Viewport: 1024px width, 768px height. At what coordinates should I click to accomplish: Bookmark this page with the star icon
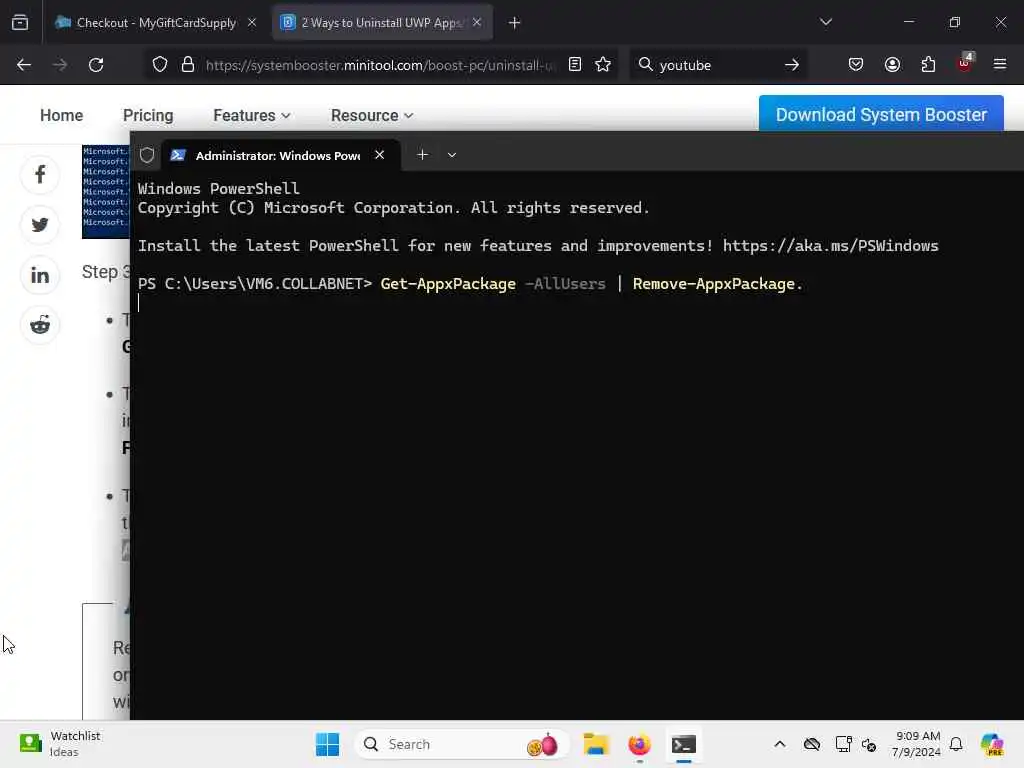(x=603, y=64)
